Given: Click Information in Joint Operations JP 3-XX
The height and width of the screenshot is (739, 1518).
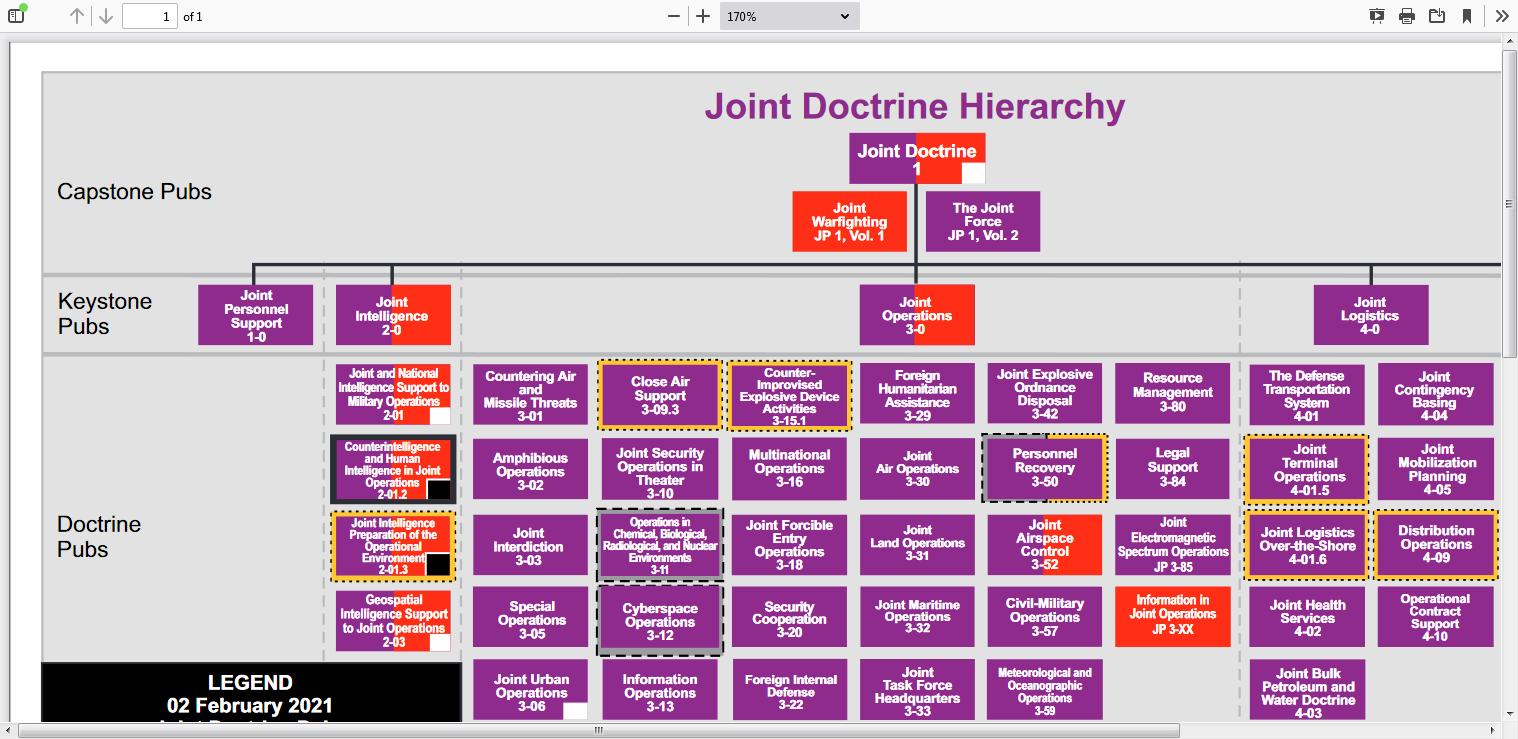Looking at the screenshot, I should click(1172, 615).
